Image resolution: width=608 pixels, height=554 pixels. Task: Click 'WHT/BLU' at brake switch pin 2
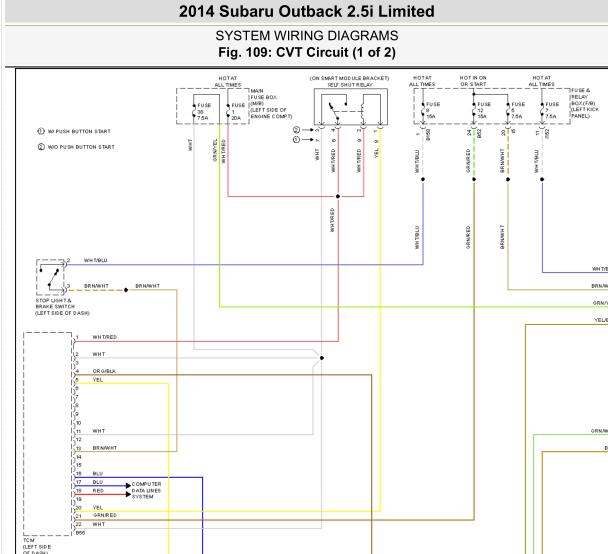tap(95, 261)
